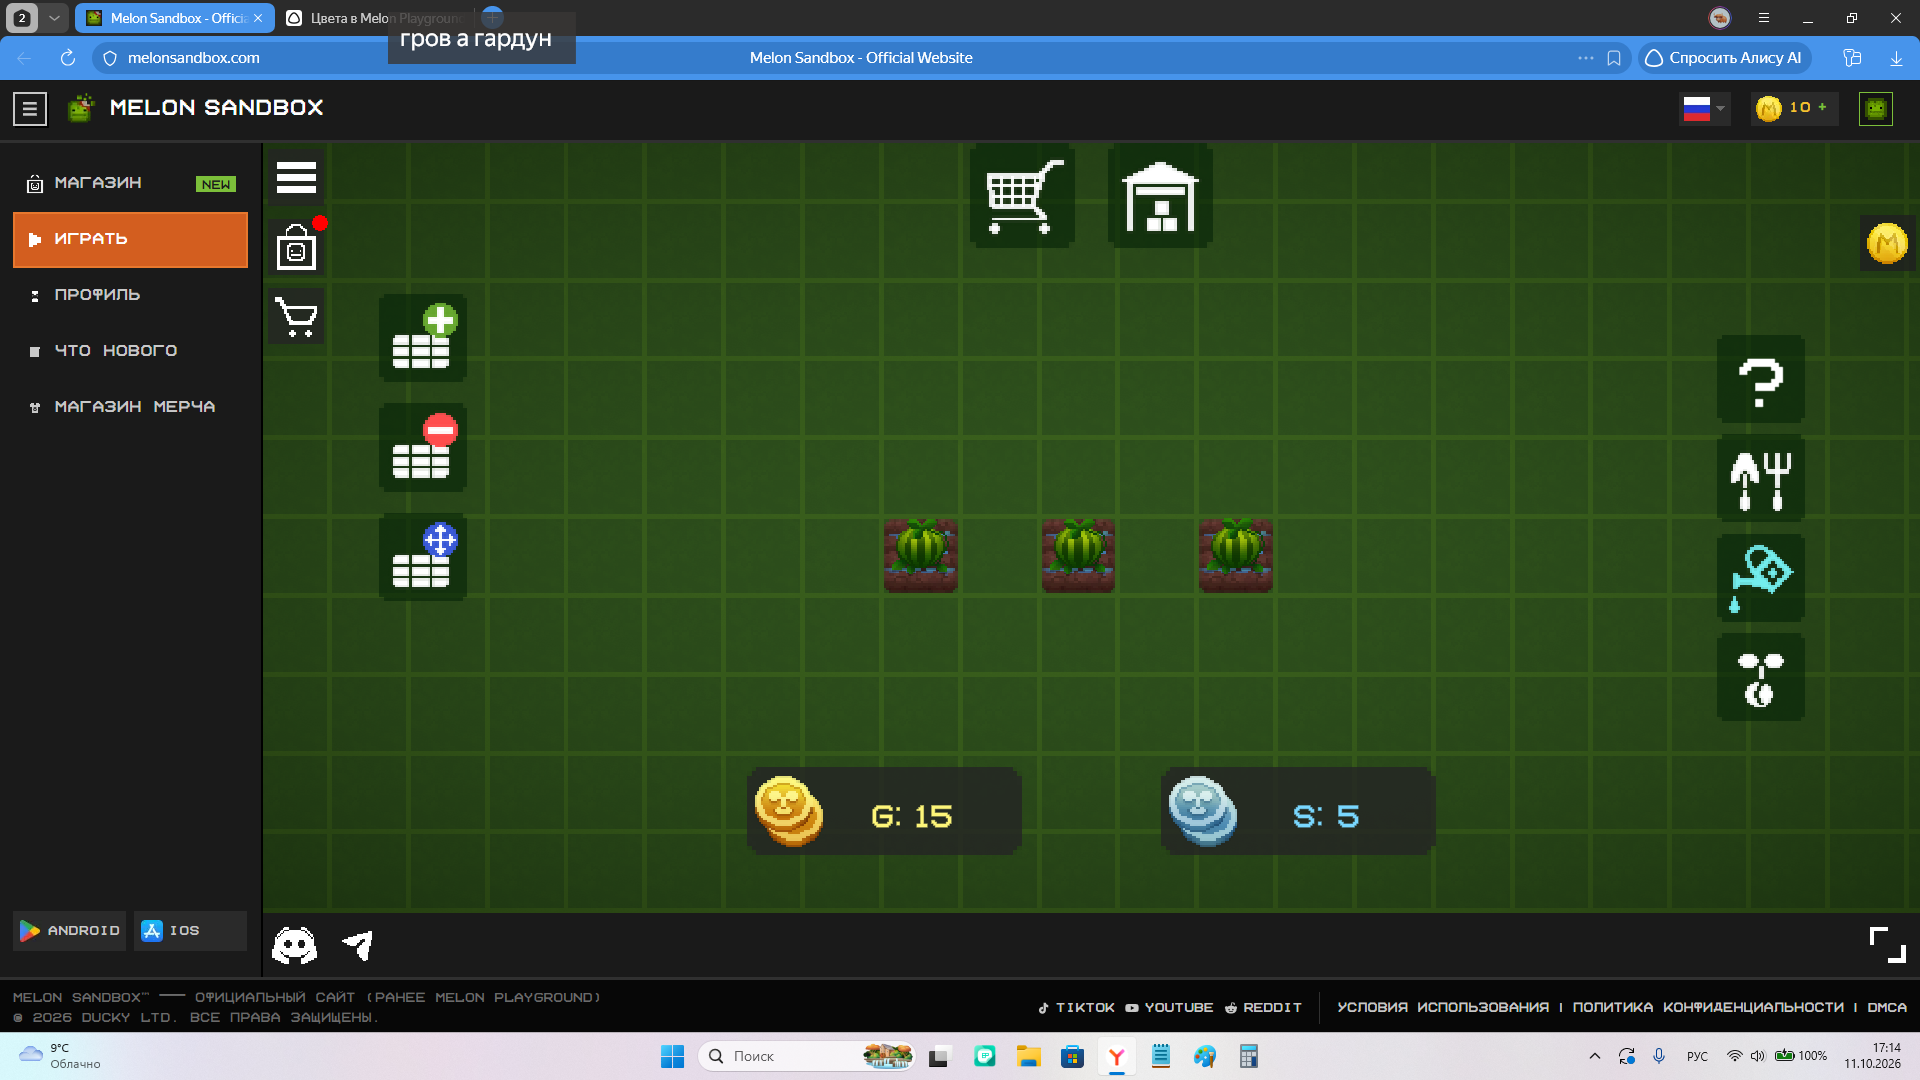Click the rightmost watermelon plant
1920x1080 pixels.
point(1236,555)
